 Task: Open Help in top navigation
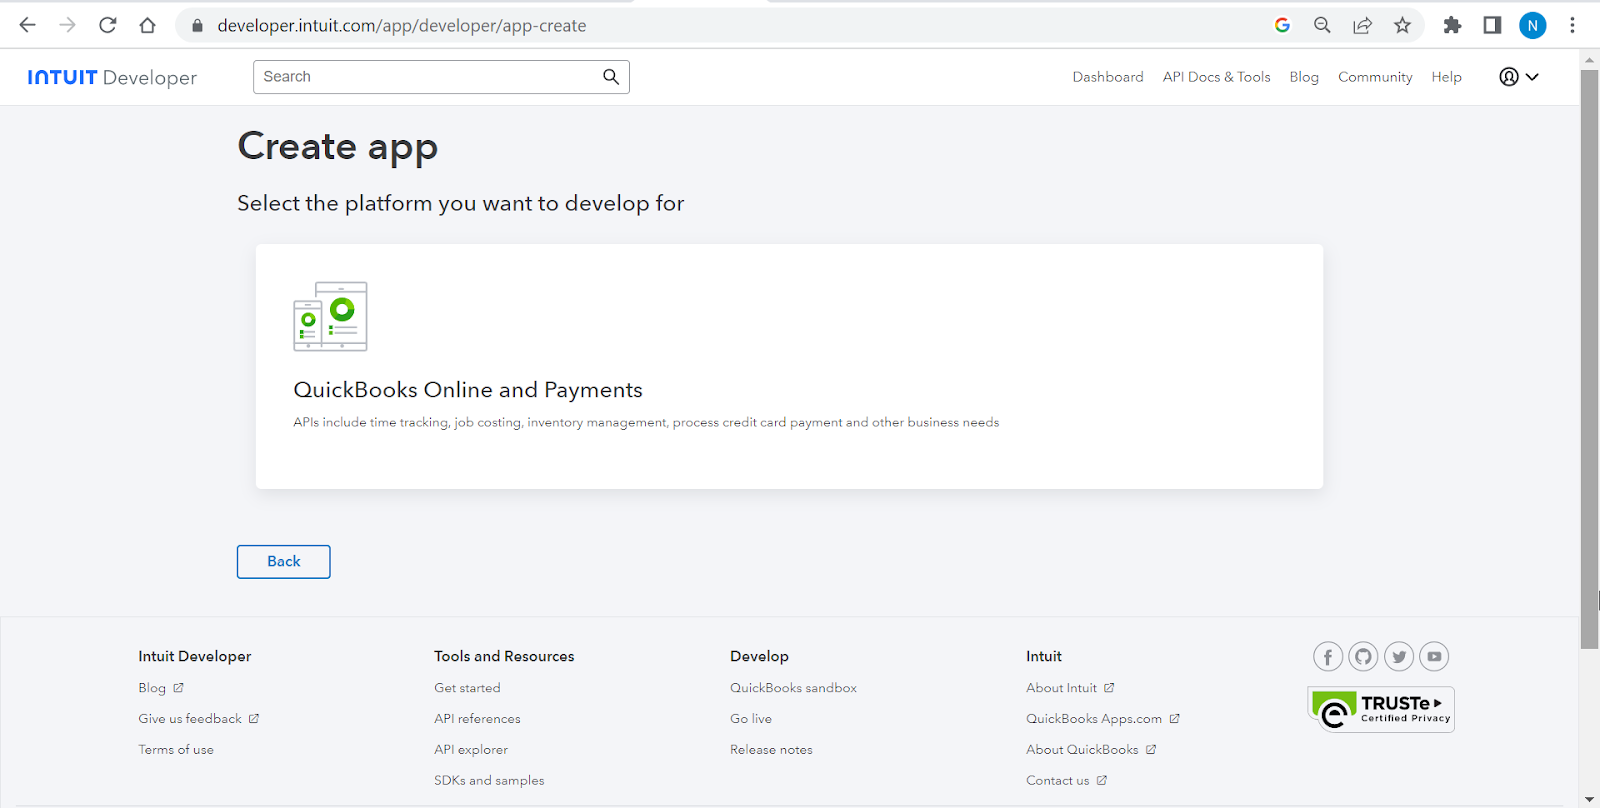[1446, 77]
